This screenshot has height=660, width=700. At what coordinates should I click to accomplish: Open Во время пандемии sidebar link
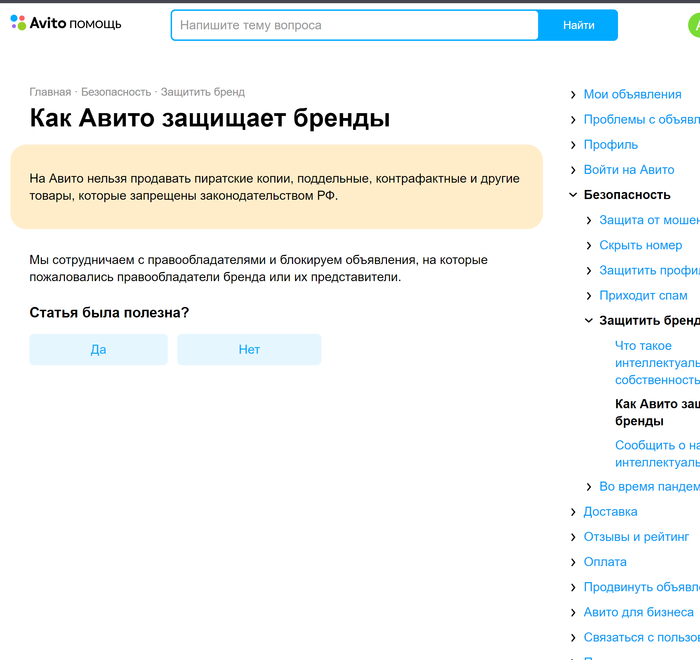(650, 486)
